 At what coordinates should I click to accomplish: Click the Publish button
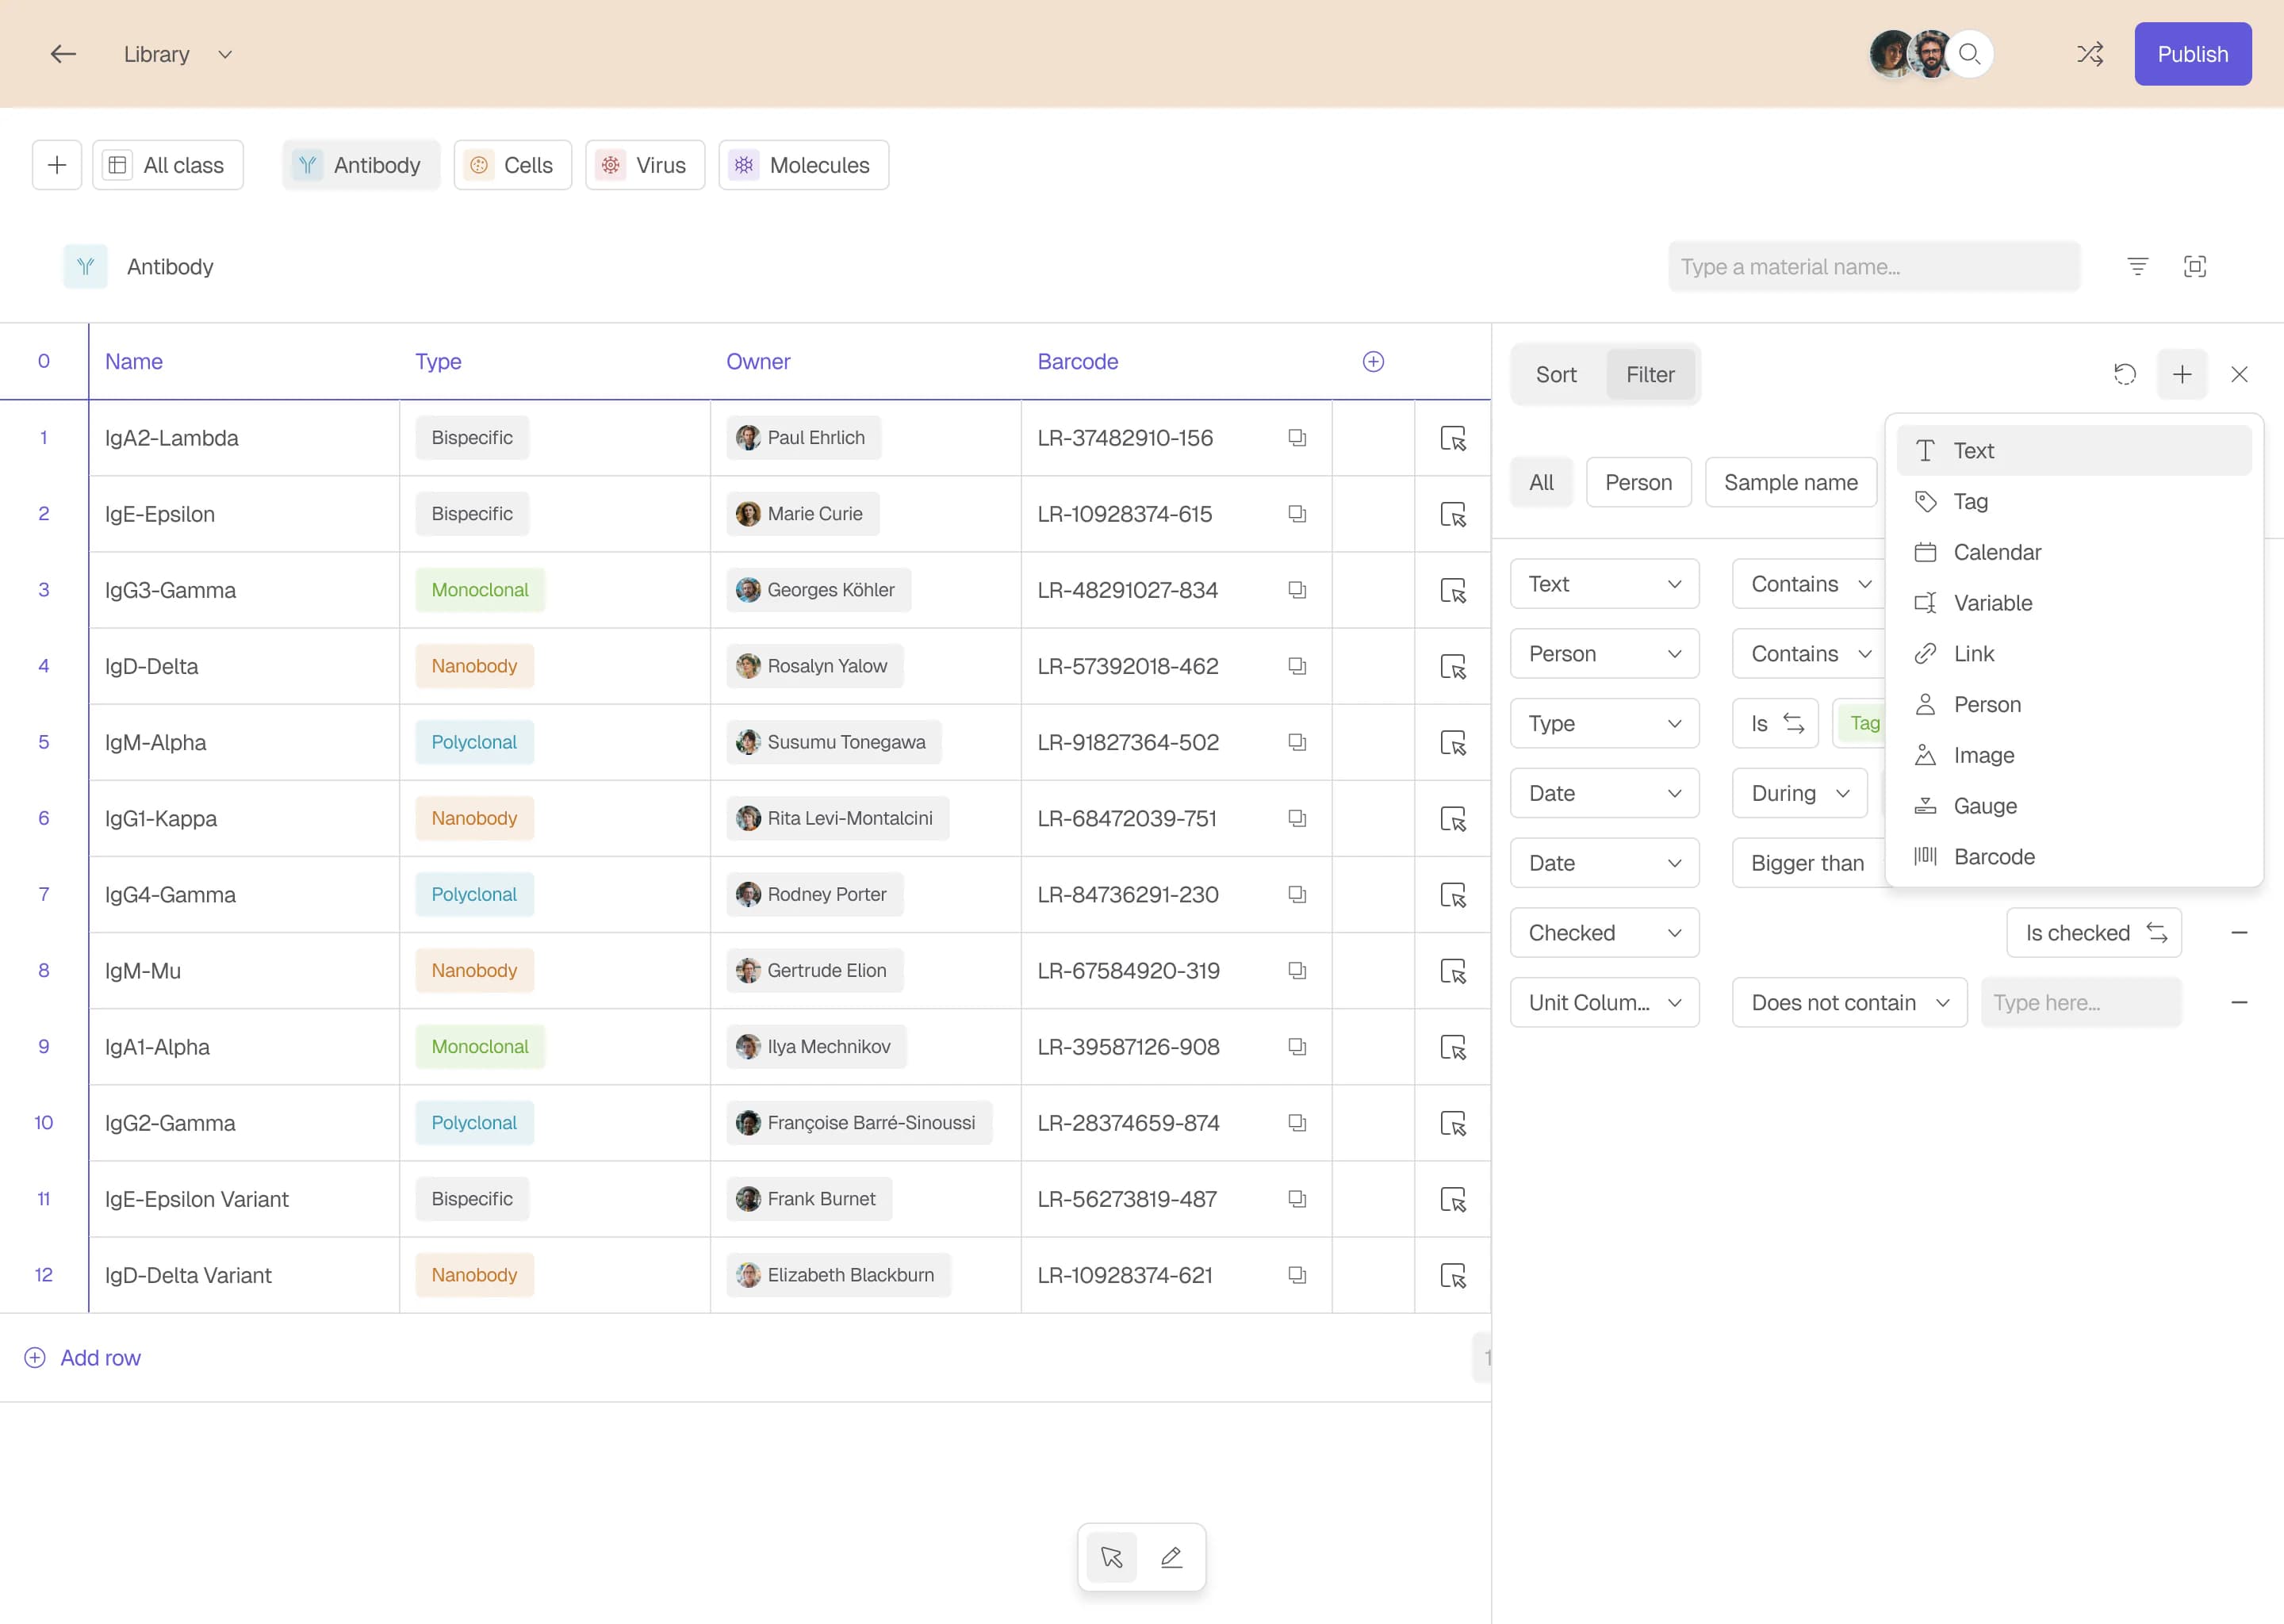point(2192,54)
